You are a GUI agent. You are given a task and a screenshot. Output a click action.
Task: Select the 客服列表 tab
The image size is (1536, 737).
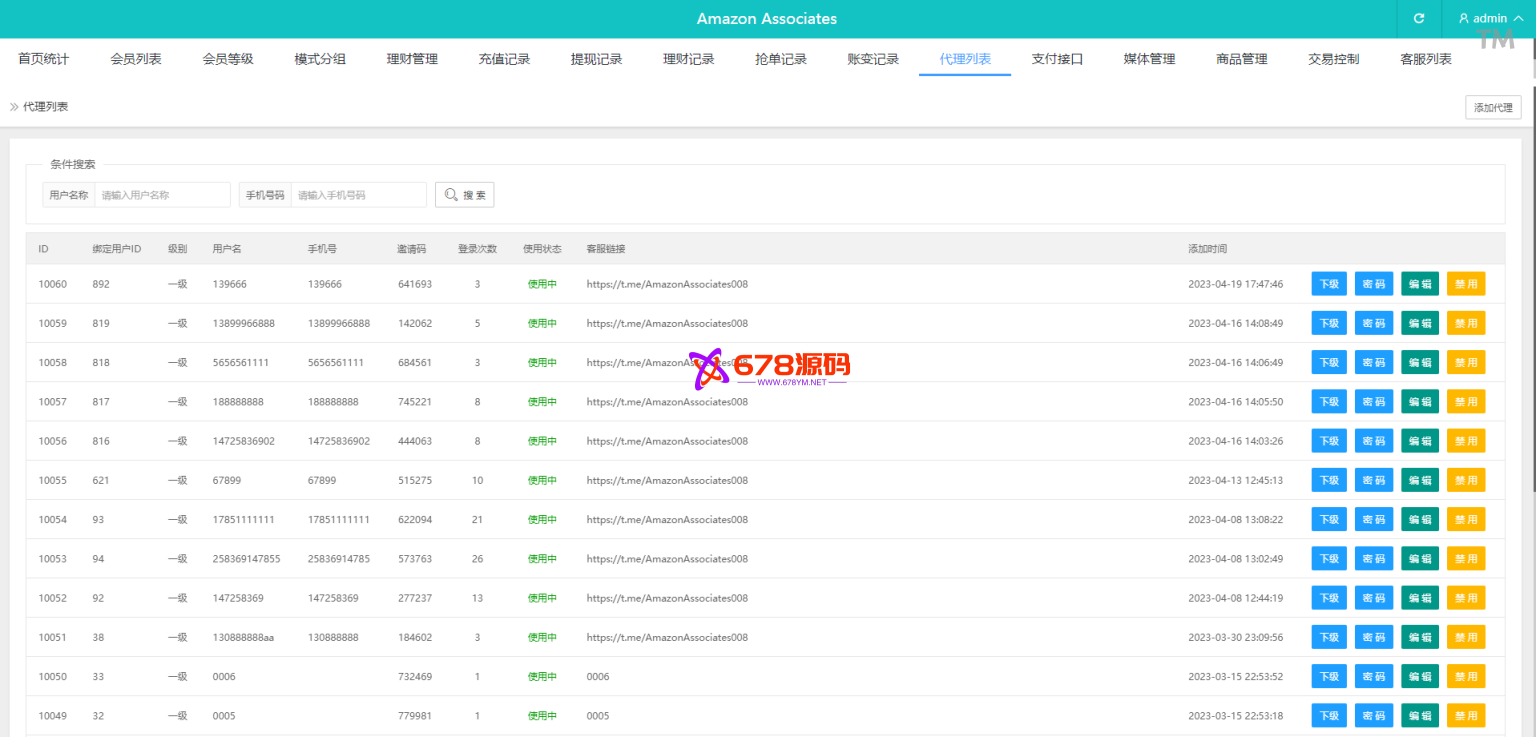(1425, 59)
